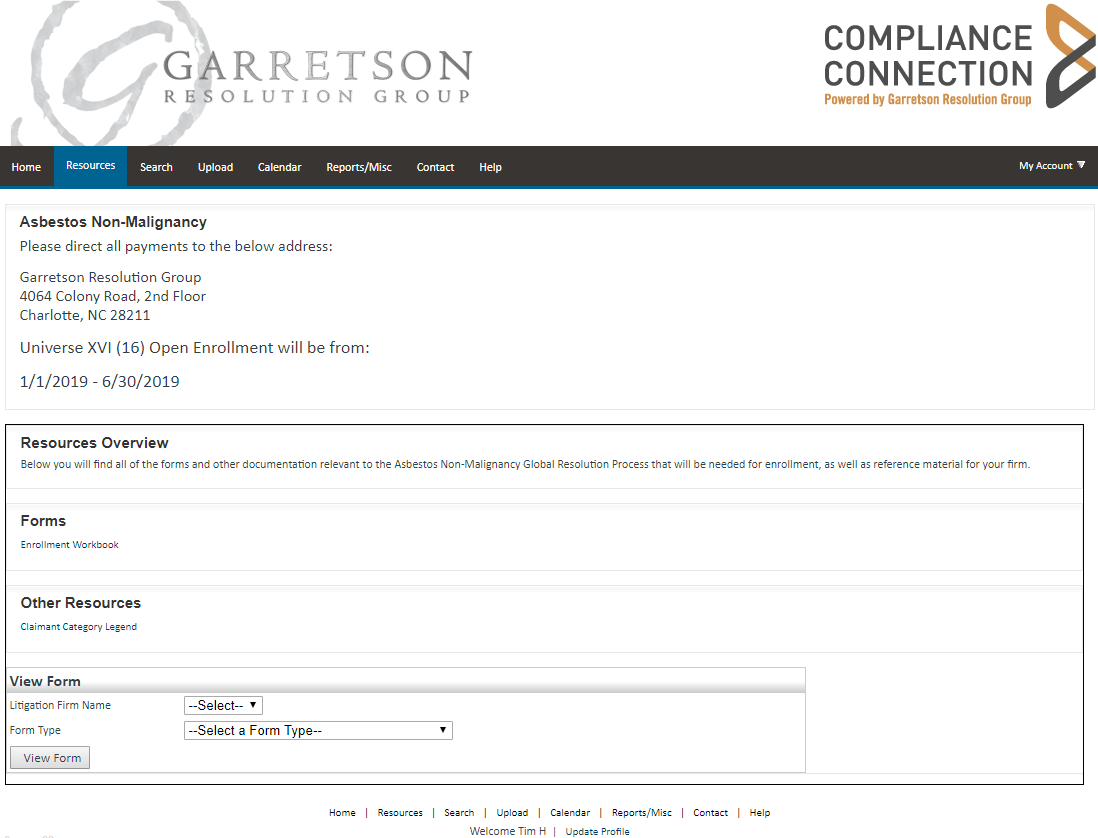Click the footer Home link
The width and height of the screenshot is (1098, 838).
coord(342,813)
